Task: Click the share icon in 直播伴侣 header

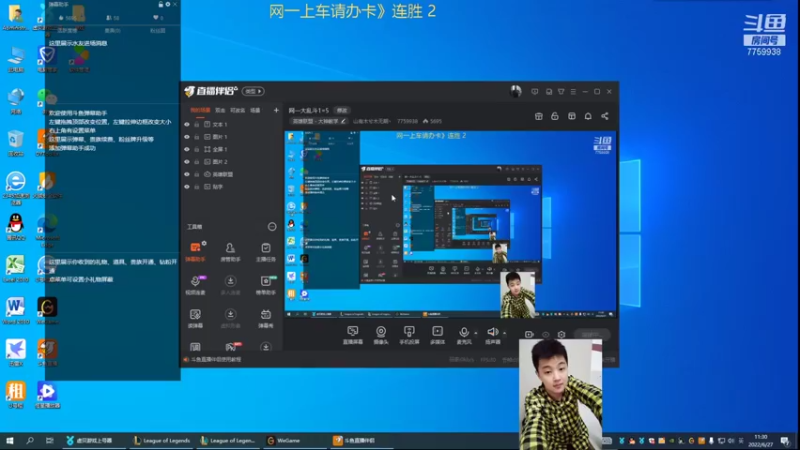Action: click(x=605, y=116)
